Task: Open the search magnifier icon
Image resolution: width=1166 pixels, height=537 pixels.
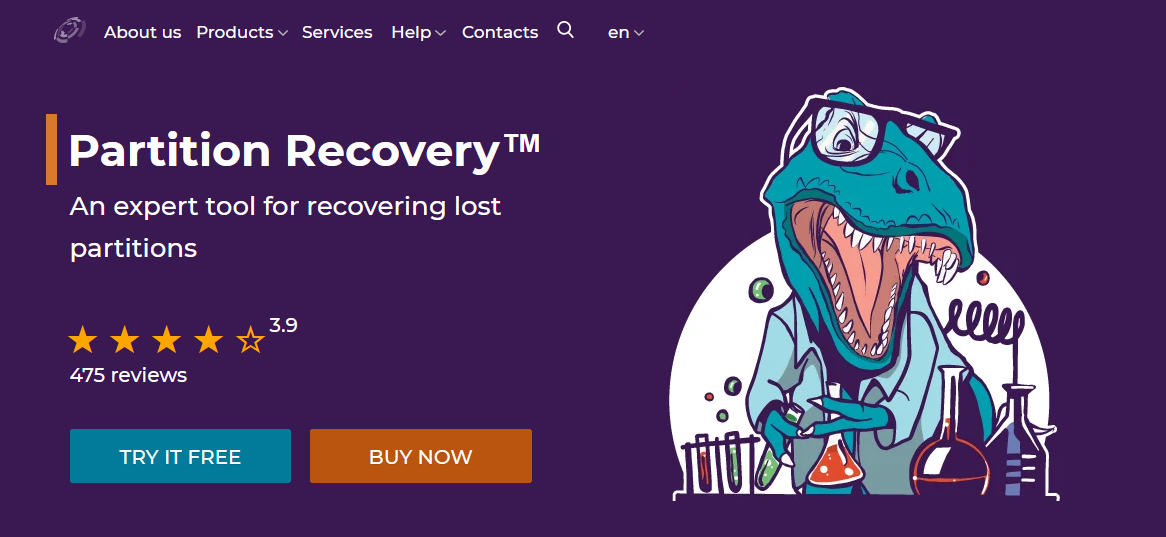Action: [x=565, y=30]
